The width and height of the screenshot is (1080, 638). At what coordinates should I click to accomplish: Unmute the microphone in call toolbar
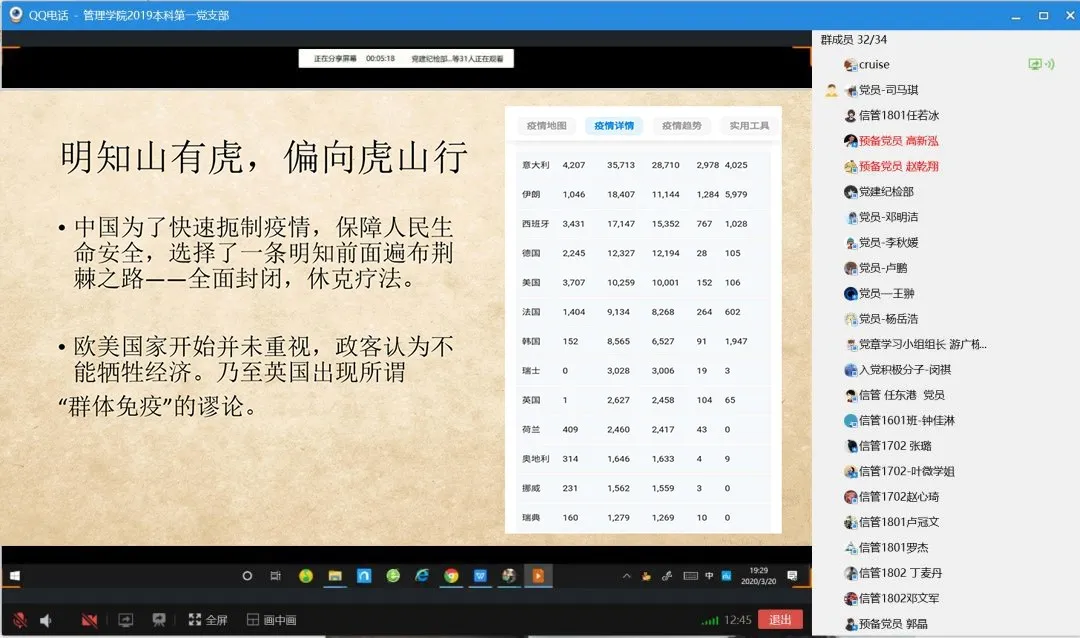[19, 620]
